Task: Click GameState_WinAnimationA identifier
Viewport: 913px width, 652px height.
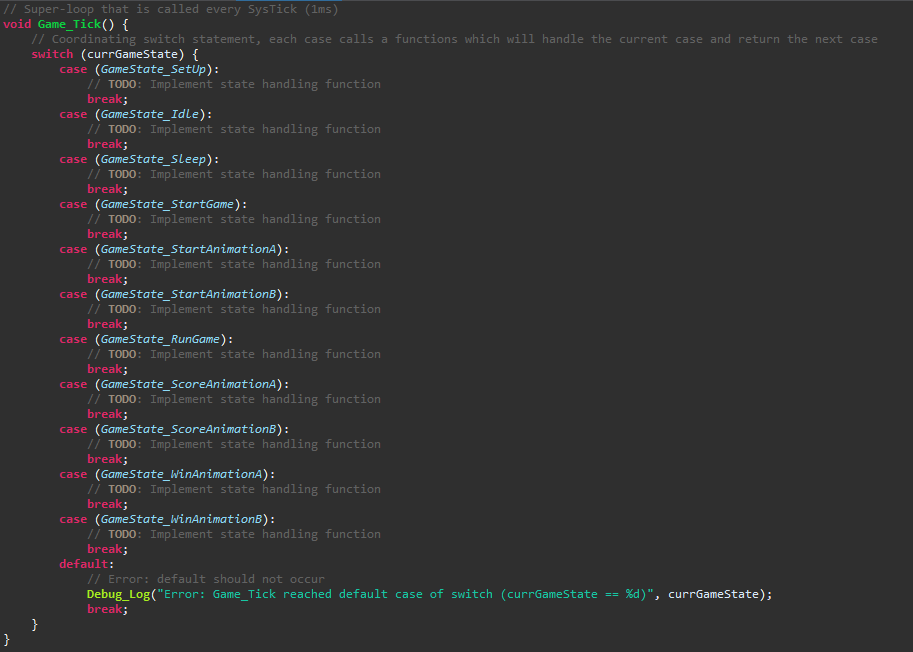Action: tap(182, 474)
